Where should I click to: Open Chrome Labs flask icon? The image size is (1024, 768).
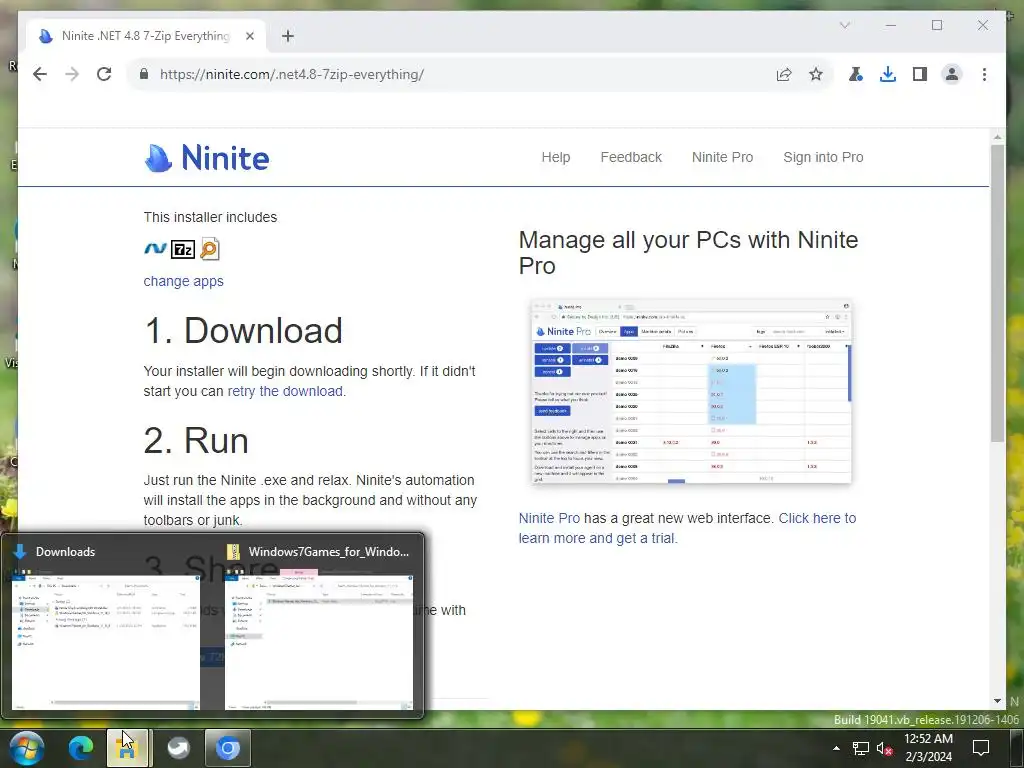[856, 74]
